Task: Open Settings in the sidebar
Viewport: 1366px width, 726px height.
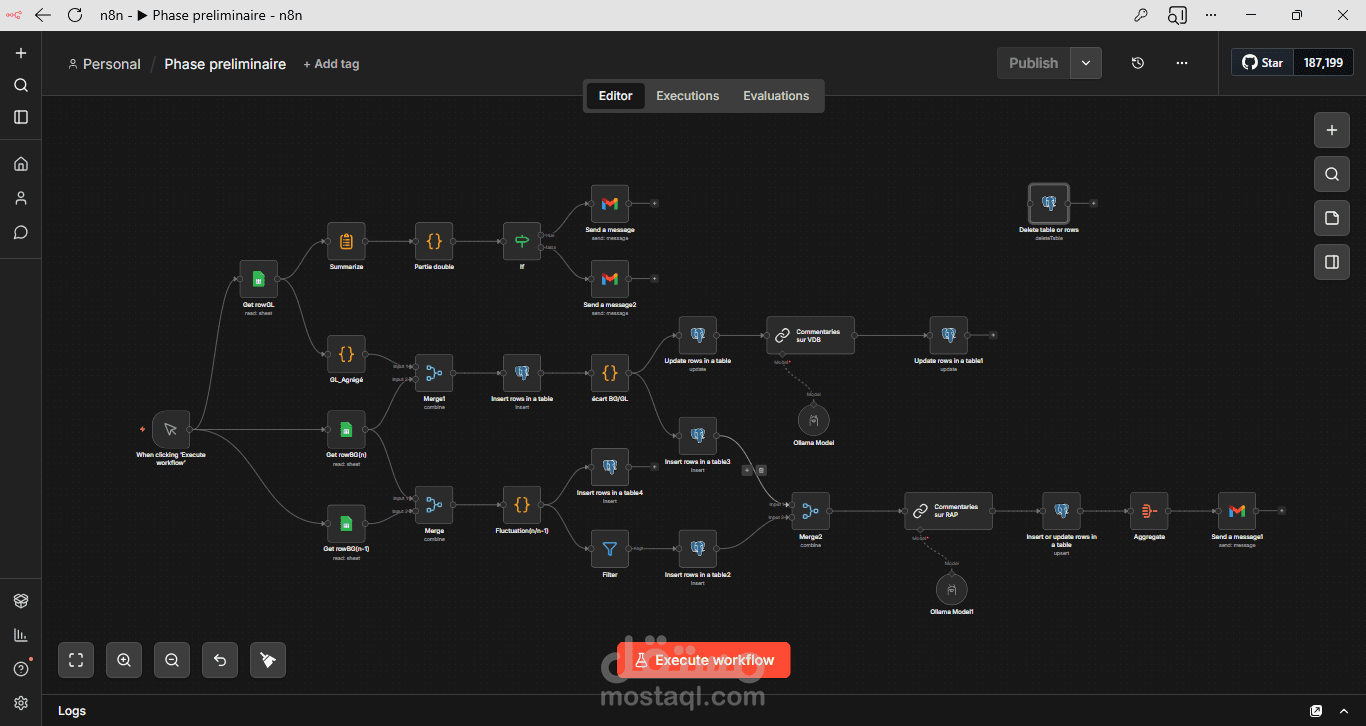Action: click(21, 703)
